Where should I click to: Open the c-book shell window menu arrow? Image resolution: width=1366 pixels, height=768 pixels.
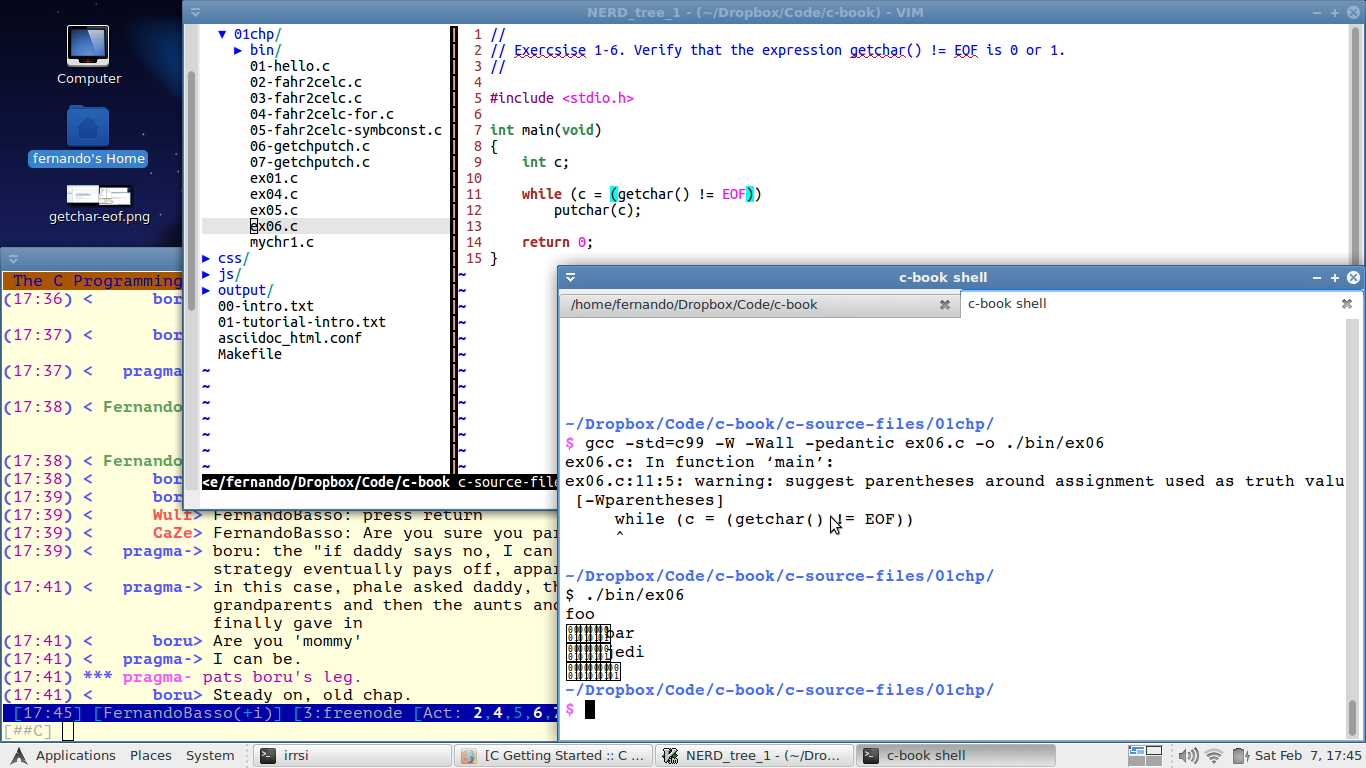click(571, 278)
